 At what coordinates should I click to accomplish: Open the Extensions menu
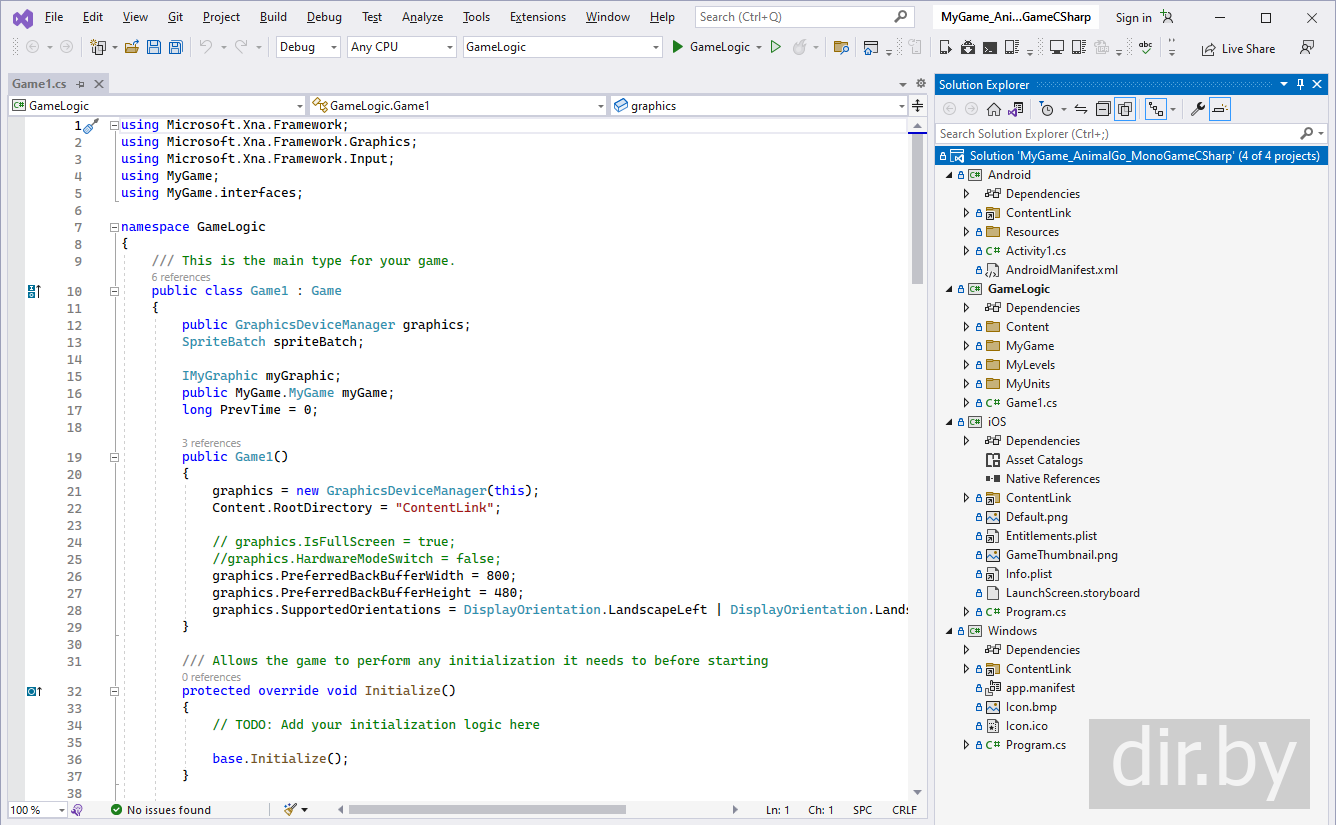point(537,17)
